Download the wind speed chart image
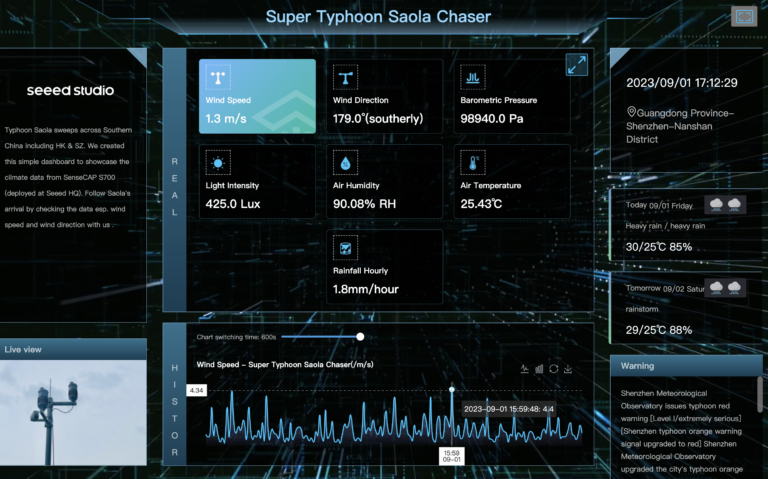Screen dimensions: 768x479 [568, 368]
